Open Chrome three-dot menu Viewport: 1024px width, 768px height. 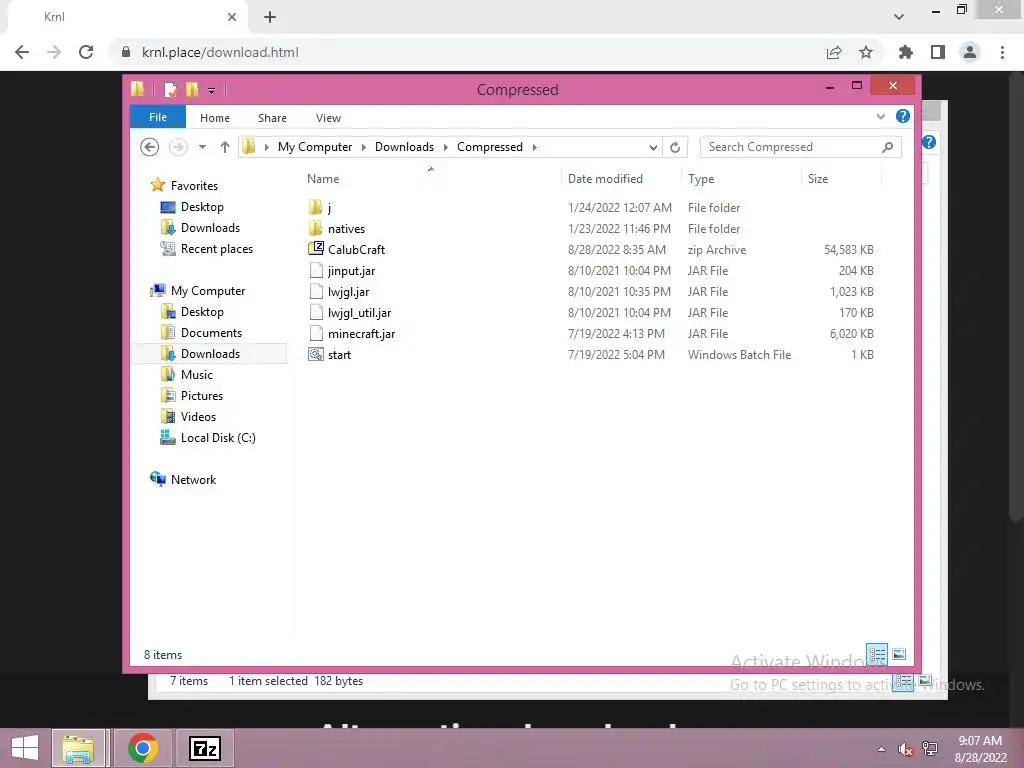(1002, 52)
